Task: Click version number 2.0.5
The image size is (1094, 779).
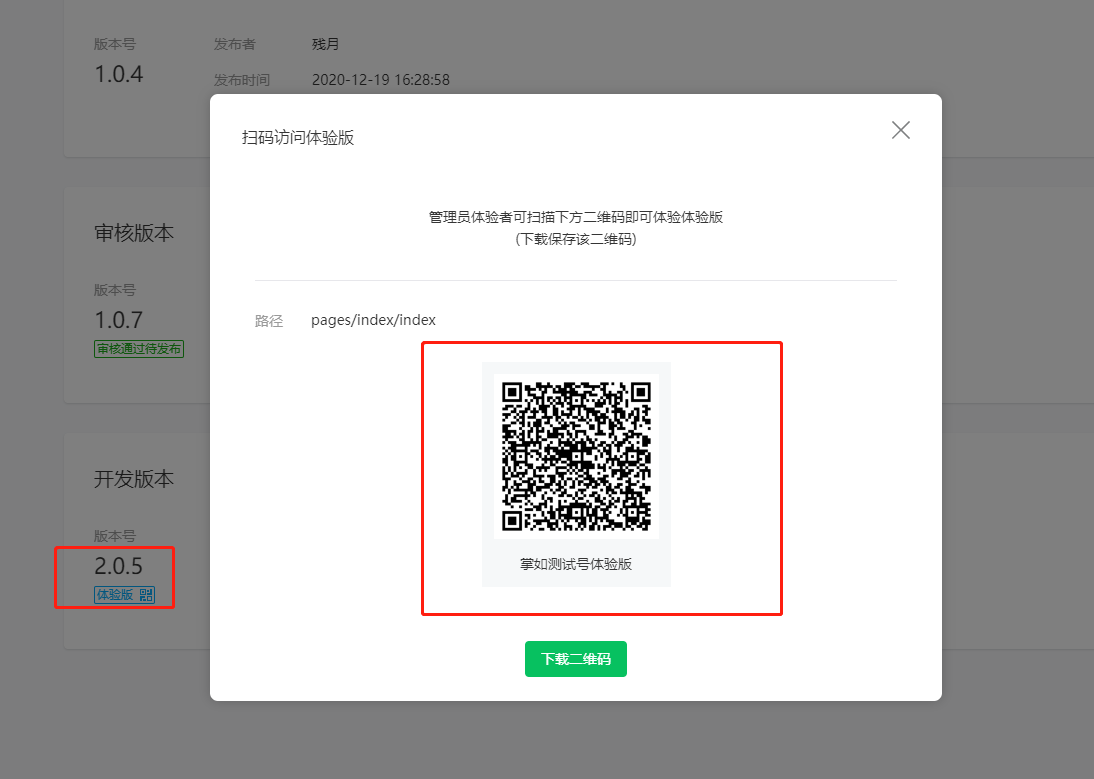Action: click(x=119, y=566)
